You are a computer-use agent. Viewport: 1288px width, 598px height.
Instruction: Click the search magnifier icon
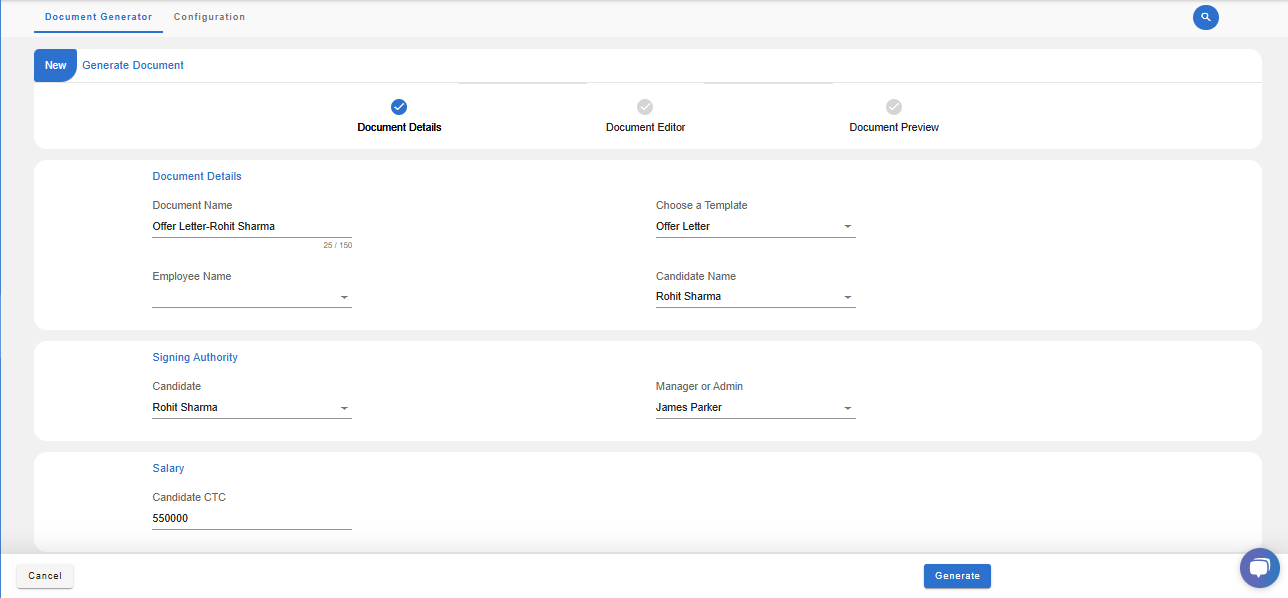(x=1205, y=17)
